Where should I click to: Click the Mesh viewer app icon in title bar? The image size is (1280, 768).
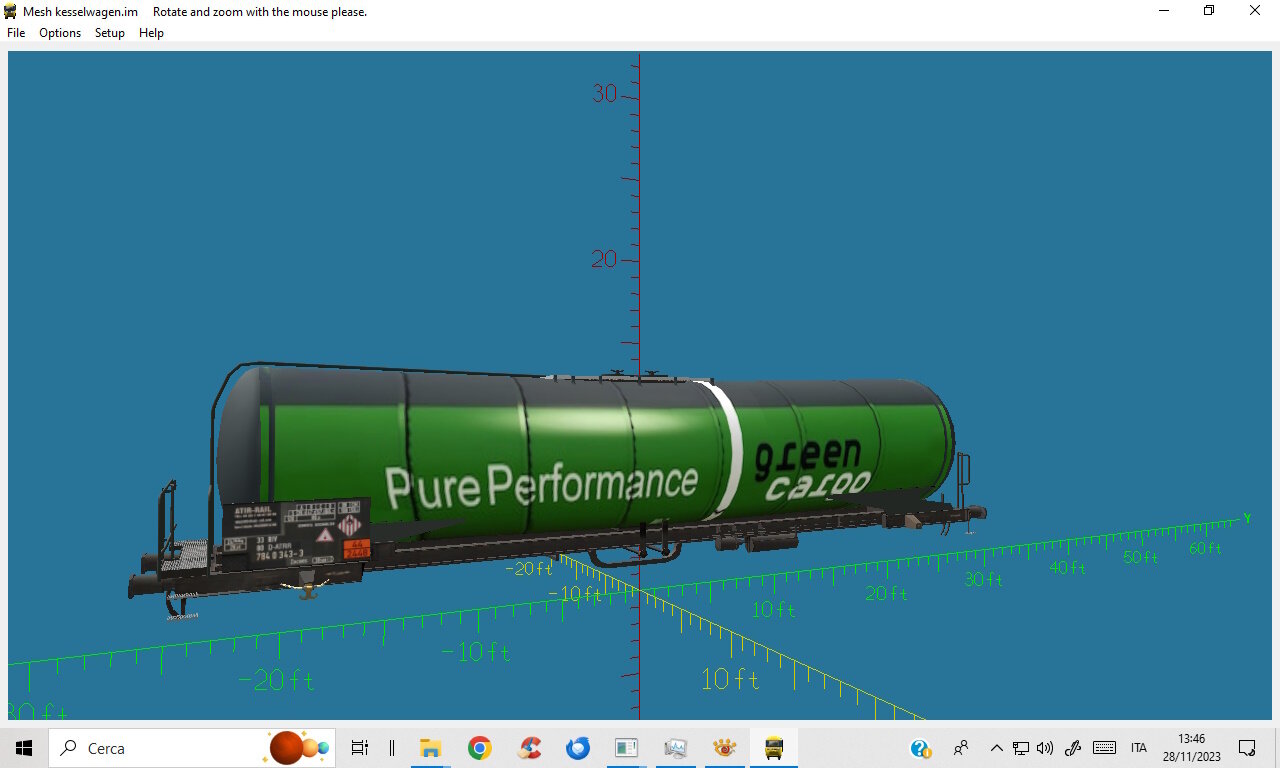tap(10, 11)
